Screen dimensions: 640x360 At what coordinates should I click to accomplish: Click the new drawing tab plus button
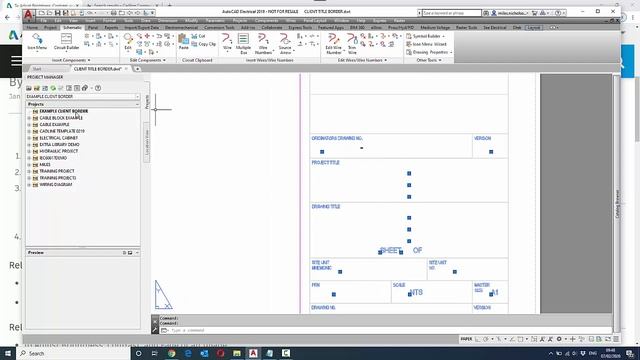138,69
